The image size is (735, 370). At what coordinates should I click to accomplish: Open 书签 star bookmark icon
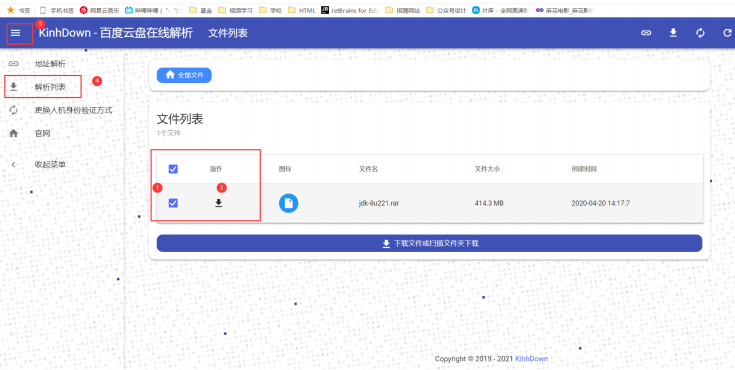coord(11,10)
